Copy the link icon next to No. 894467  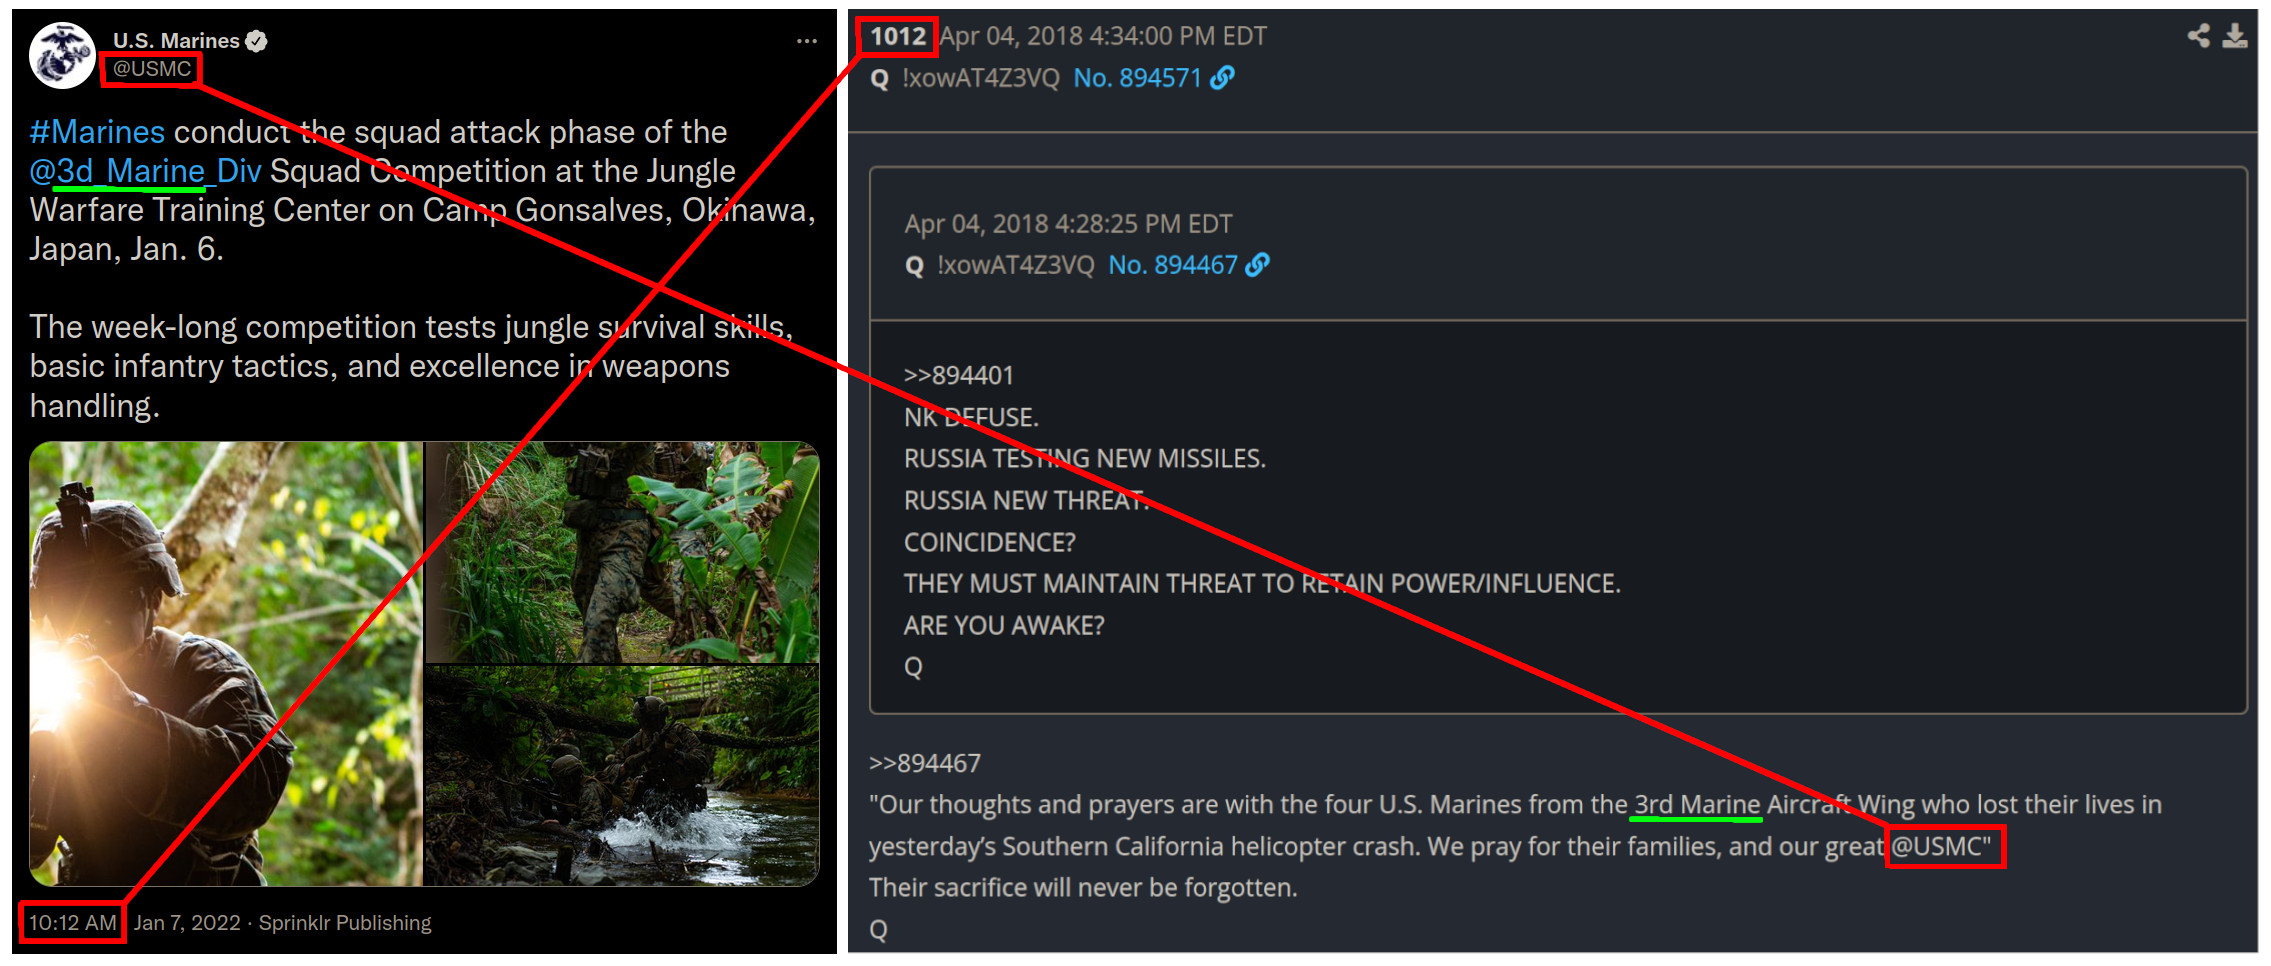pyautogui.click(x=1257, y=265)
